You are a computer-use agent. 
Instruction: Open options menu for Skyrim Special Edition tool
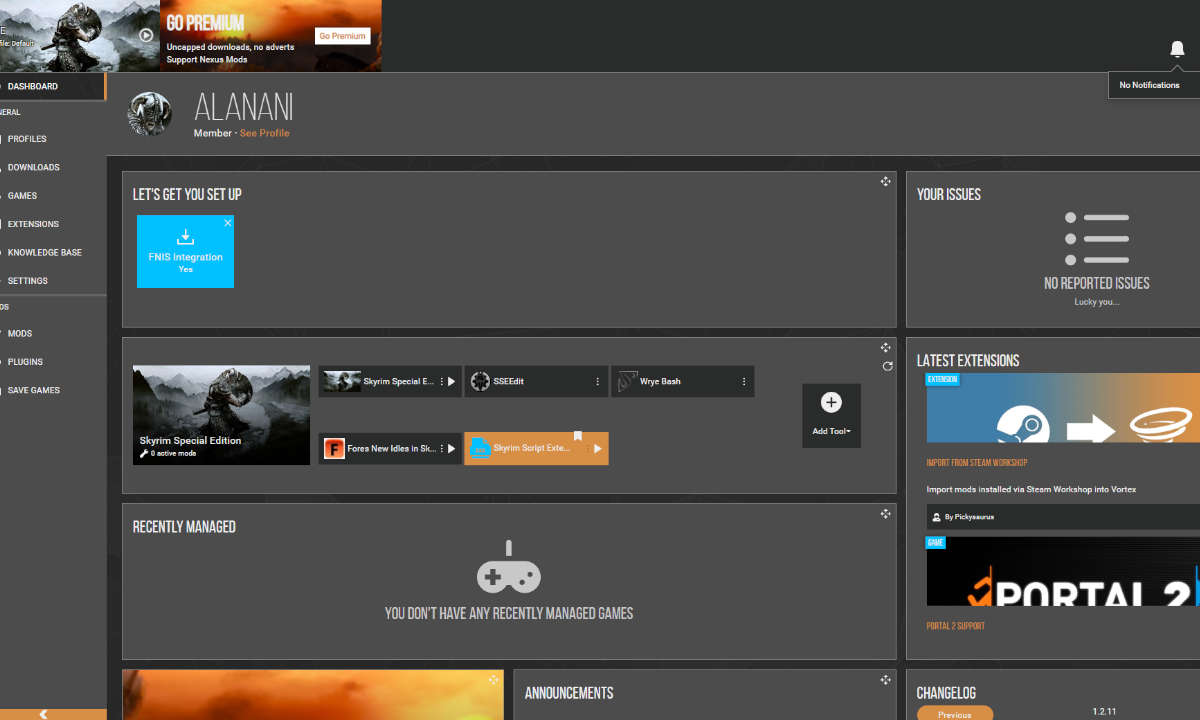pyautogui.click(x=441, y=381)
